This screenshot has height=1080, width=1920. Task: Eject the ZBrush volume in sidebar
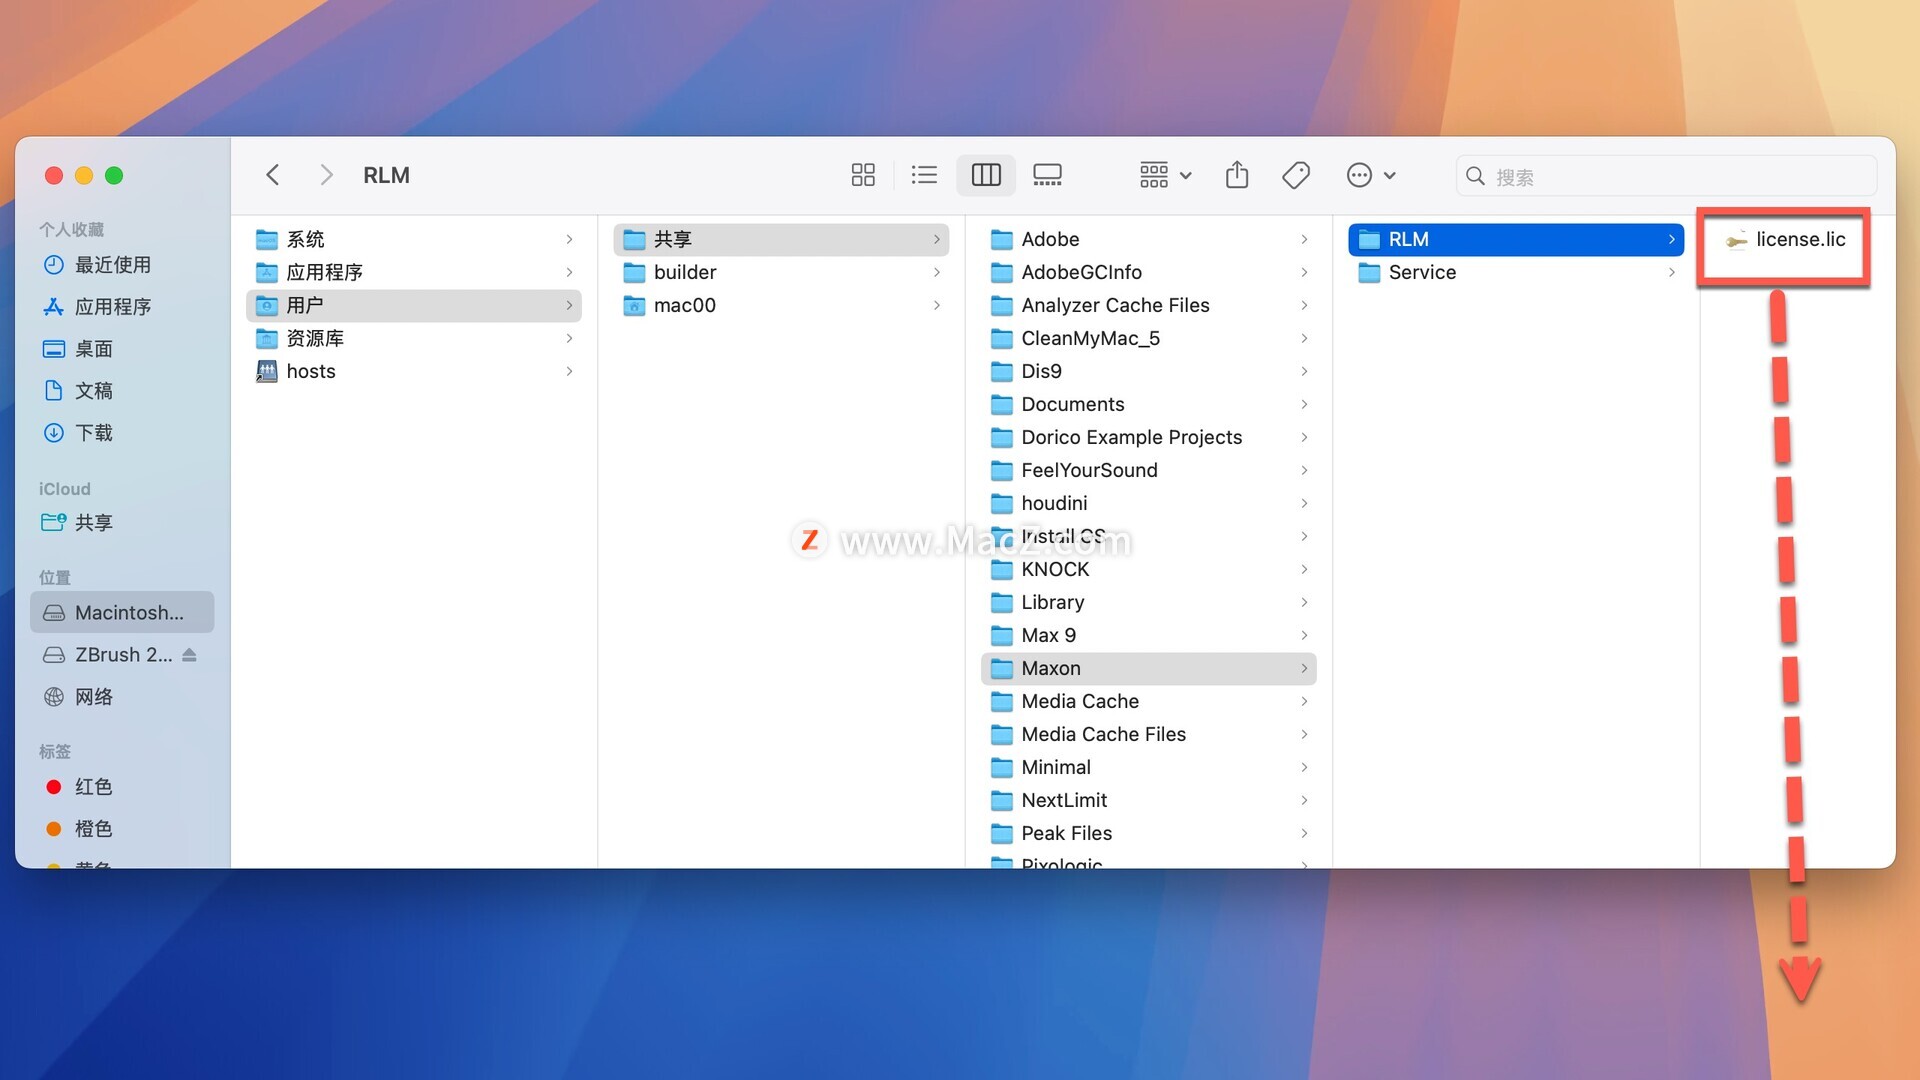pyautogui.click(x=190, y=655)
